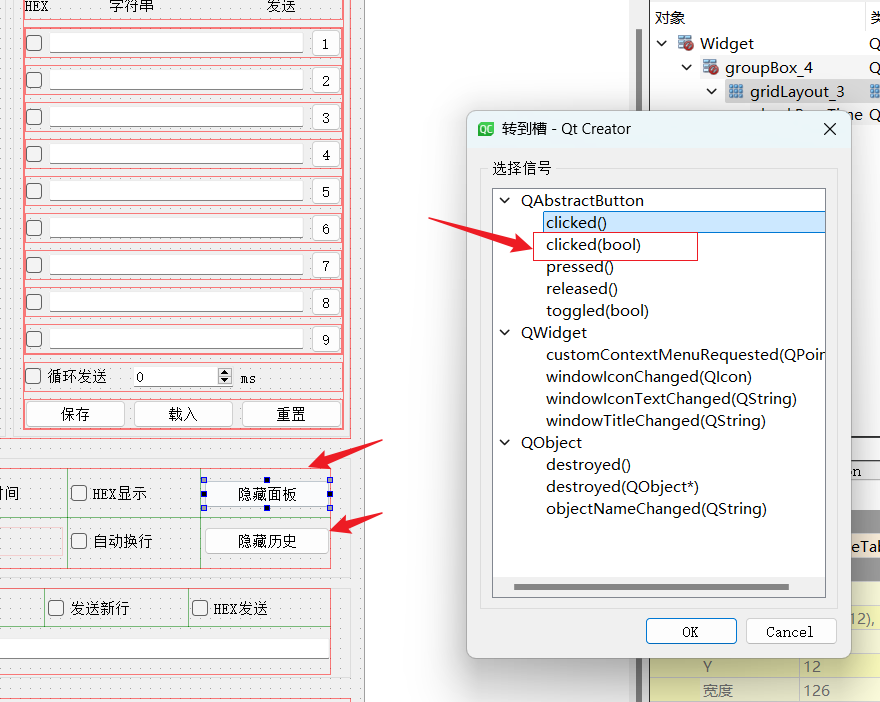Select the clicked(bool) signal
Screen dimensions: 880x702
pos(593,245)
